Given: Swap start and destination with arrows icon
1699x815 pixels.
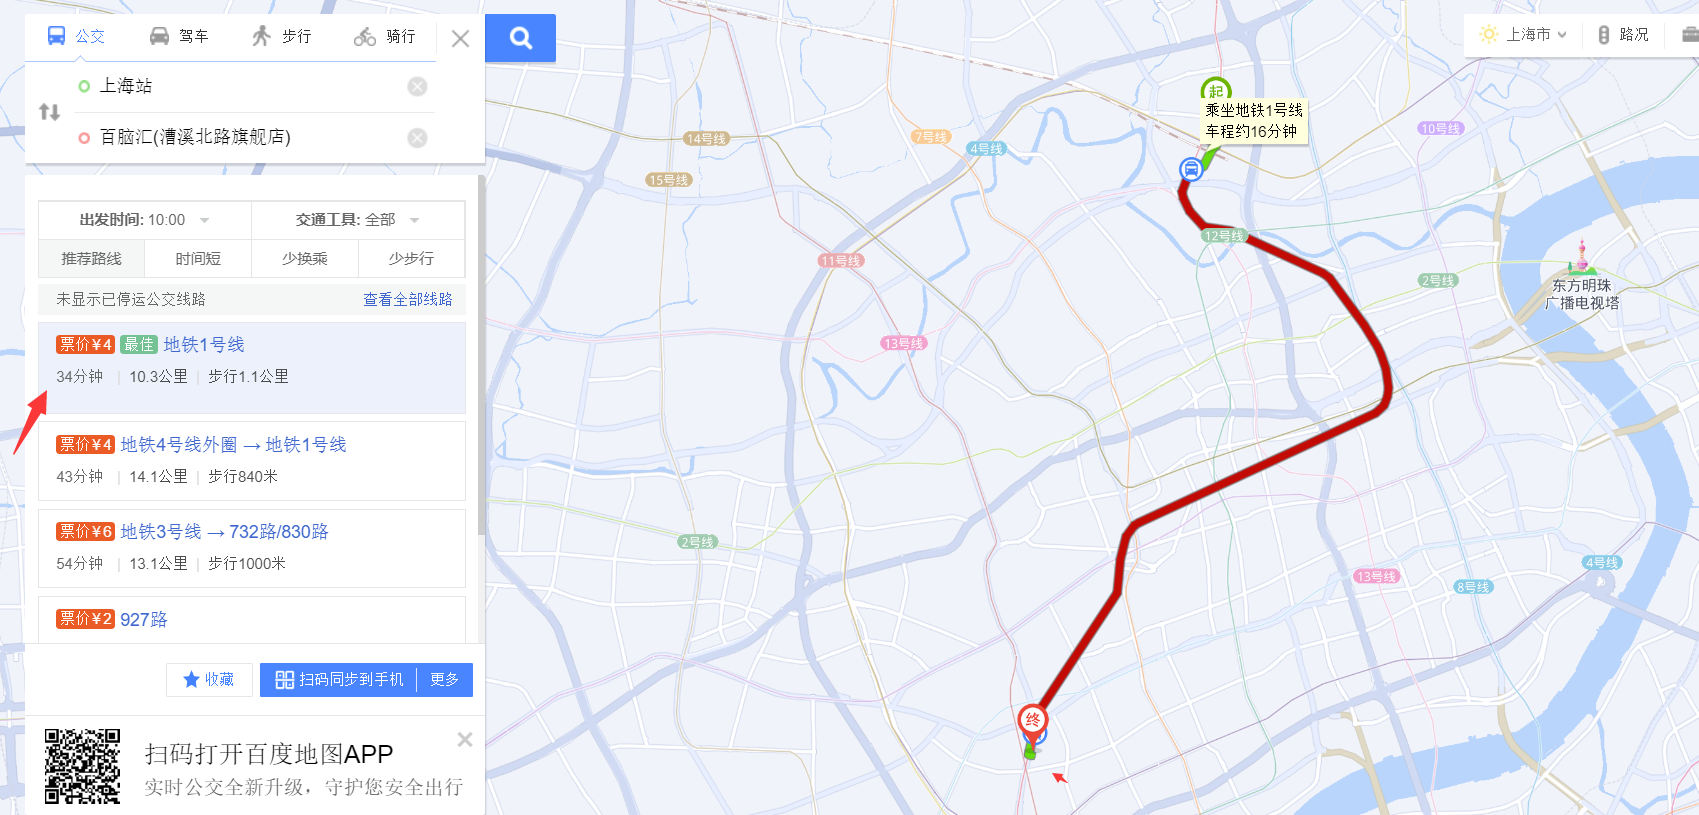Looking at the screenshot, I should pyautogui.click(x=49, y=112).
